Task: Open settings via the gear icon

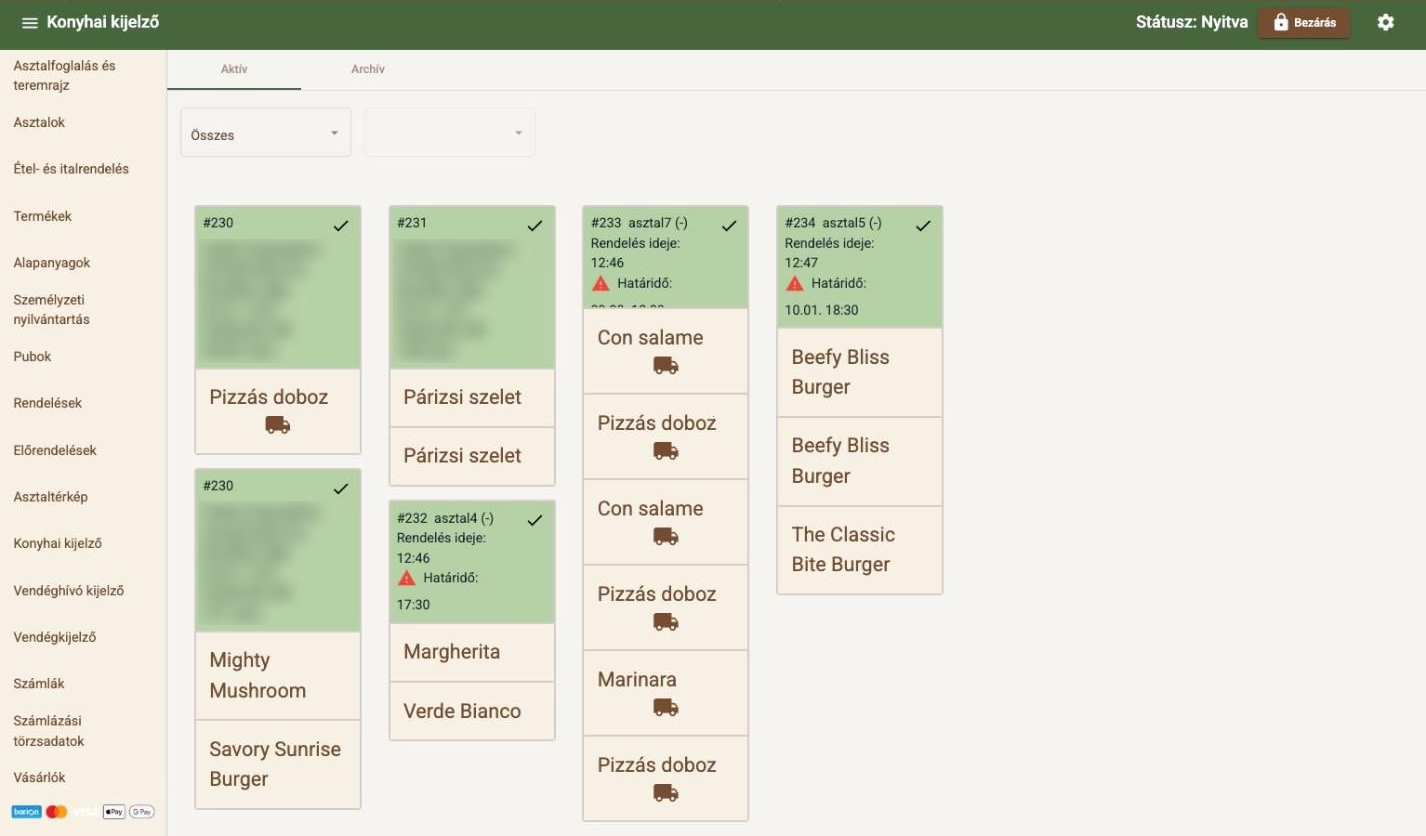Action: click(1385, 22)
